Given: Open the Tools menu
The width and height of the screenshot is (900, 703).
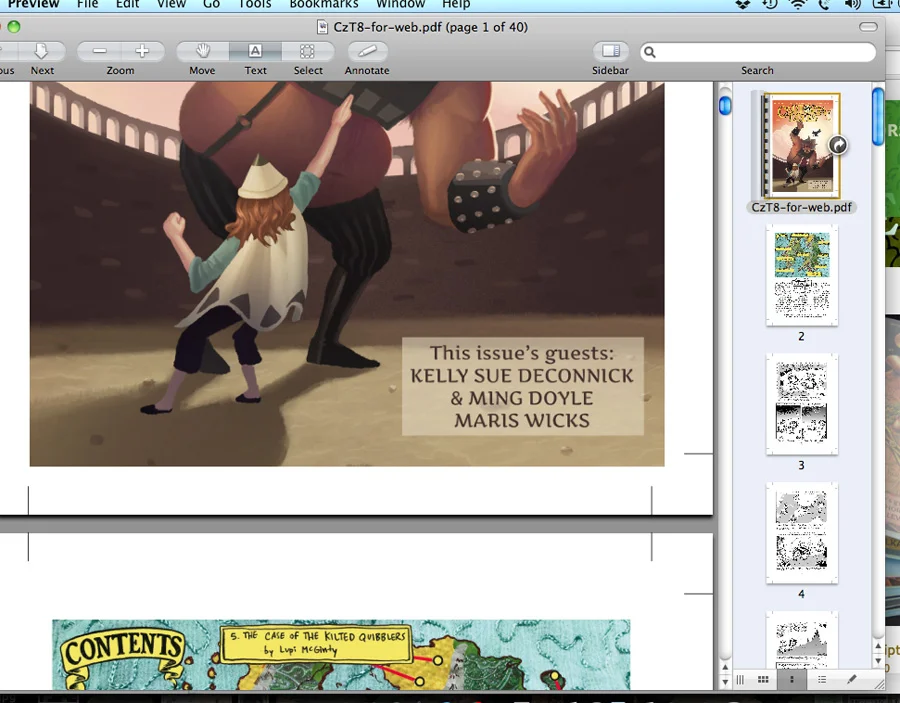Looking at the screenshot, I should point(255,4).
